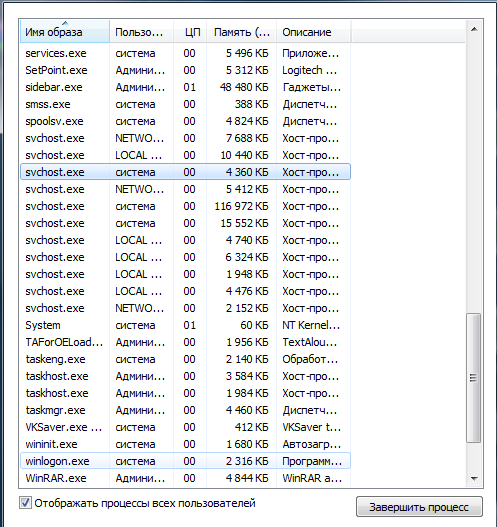
Task: Select the taskmgr.exe process
Action: click(185, 410)
